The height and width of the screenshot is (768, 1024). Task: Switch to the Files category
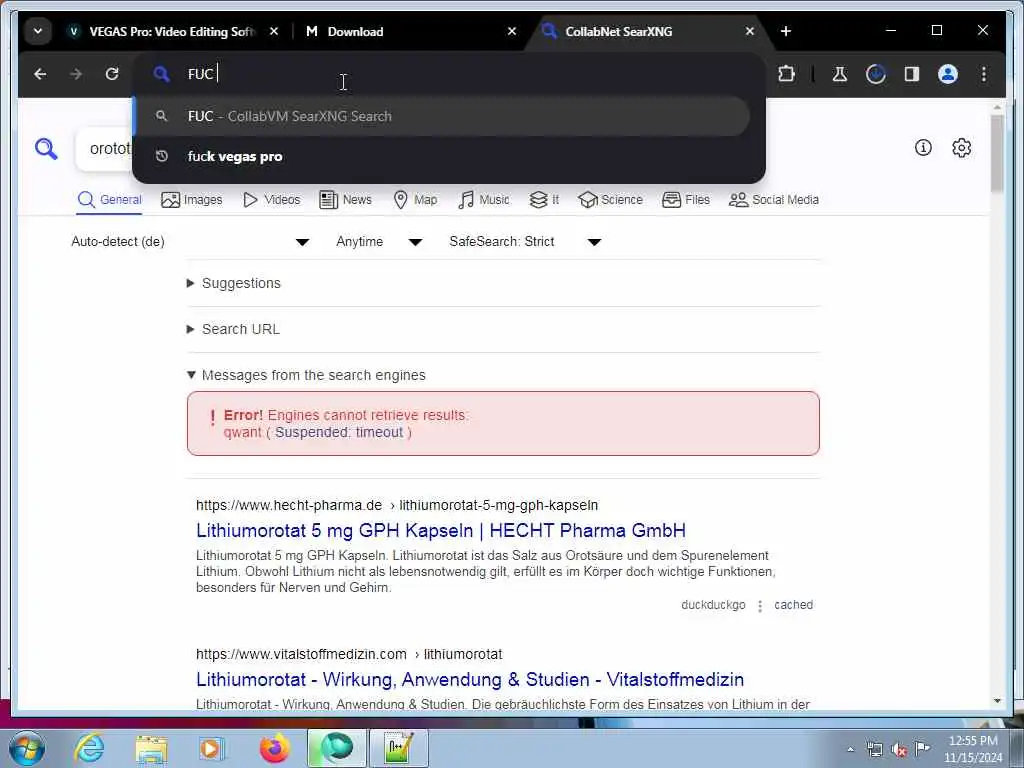point(685,200)
